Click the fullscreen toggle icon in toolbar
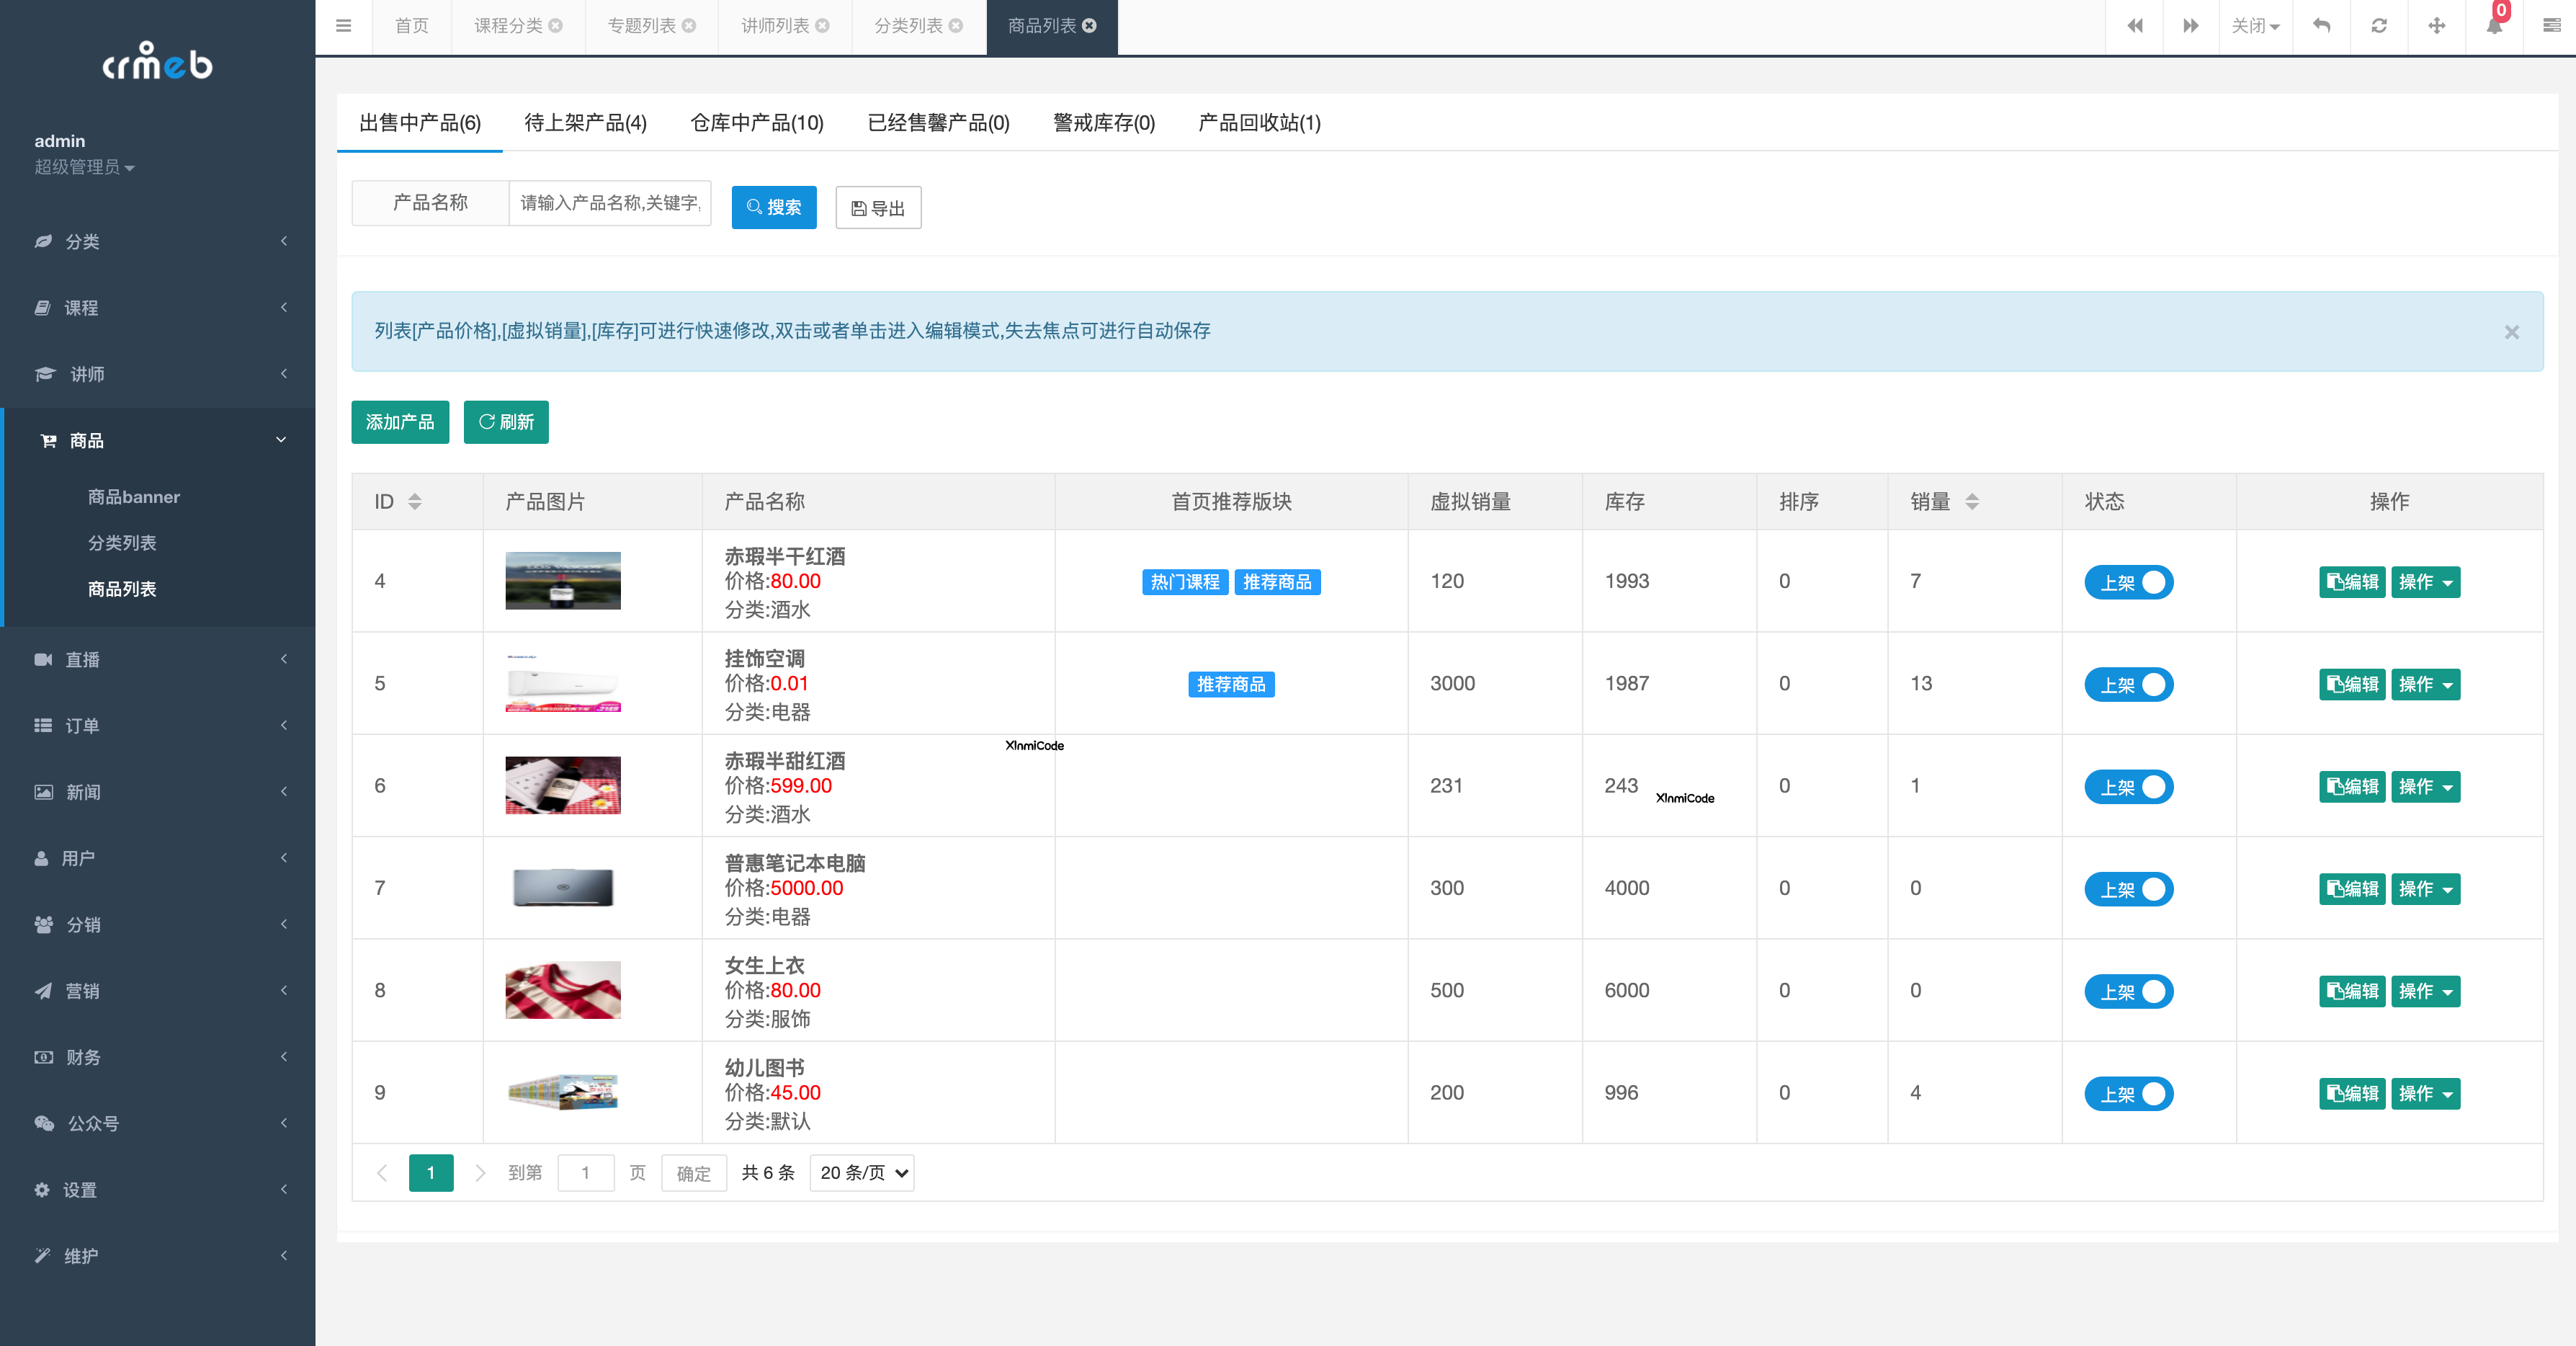 point(2437,25)
